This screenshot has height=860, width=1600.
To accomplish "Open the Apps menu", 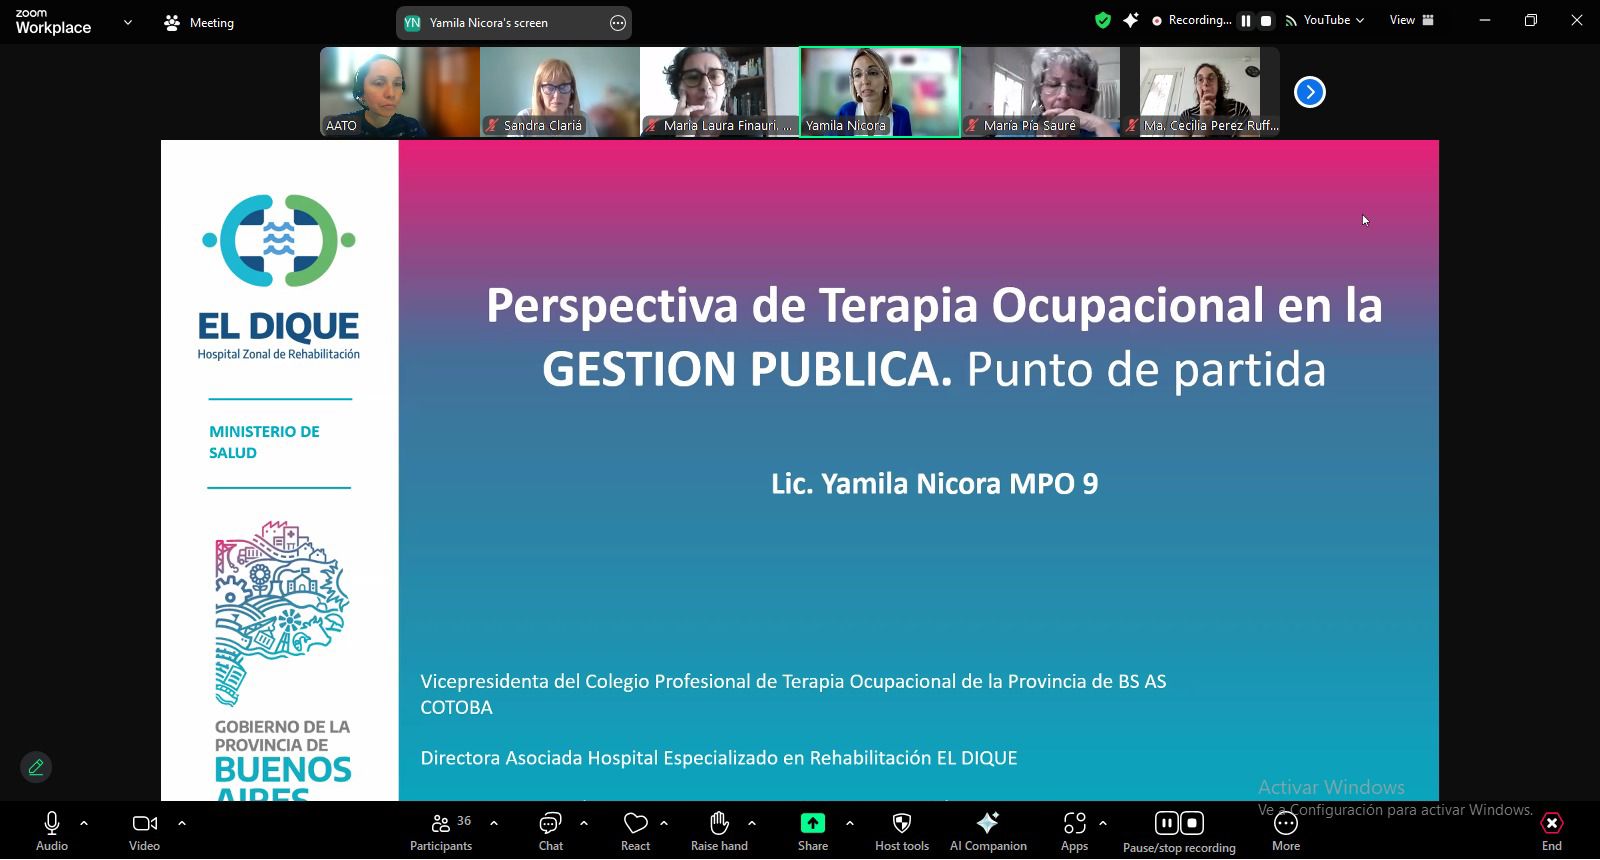I will tap(1075, 831).
